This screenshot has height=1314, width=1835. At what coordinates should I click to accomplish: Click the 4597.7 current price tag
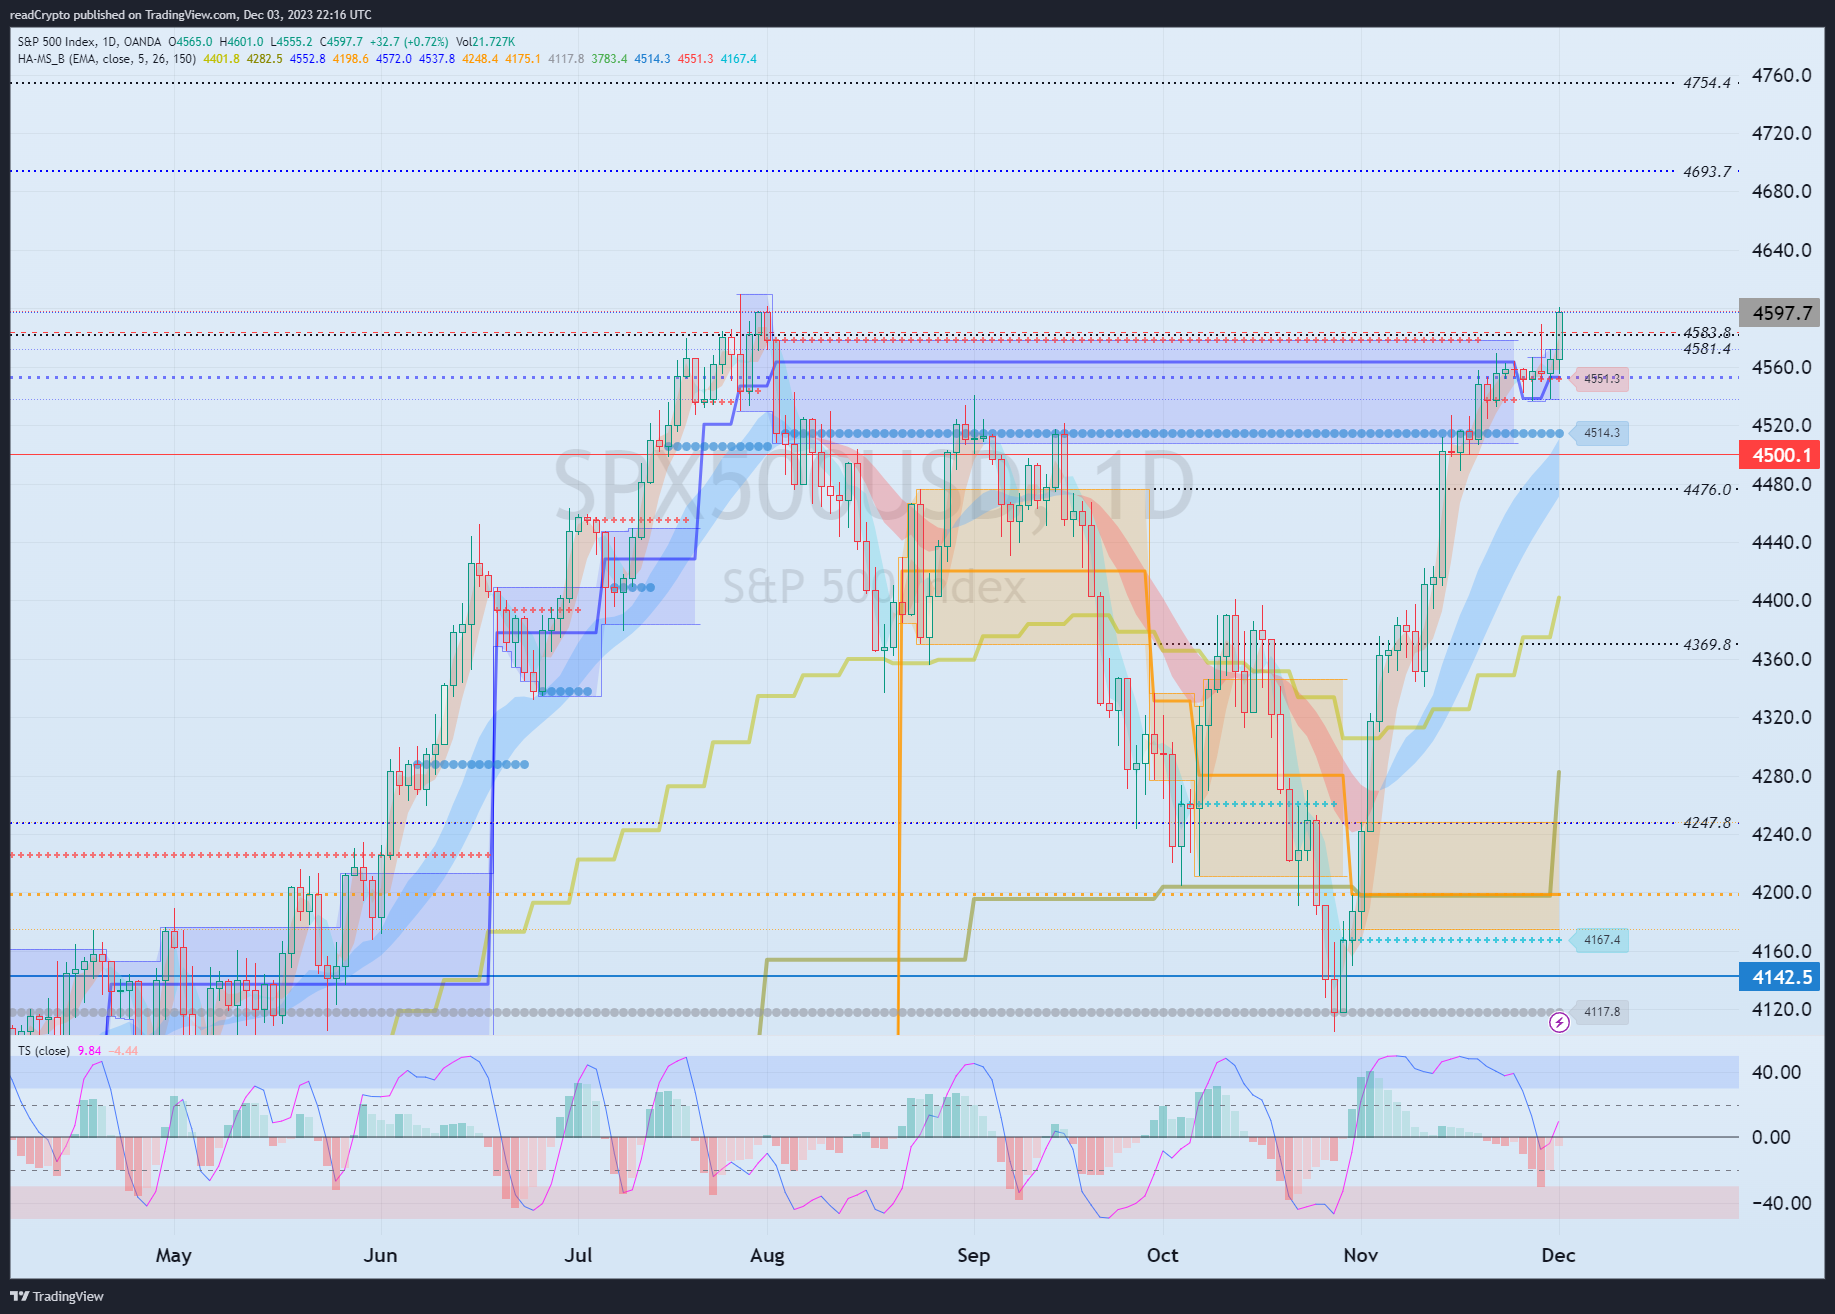pos(1780,313)
